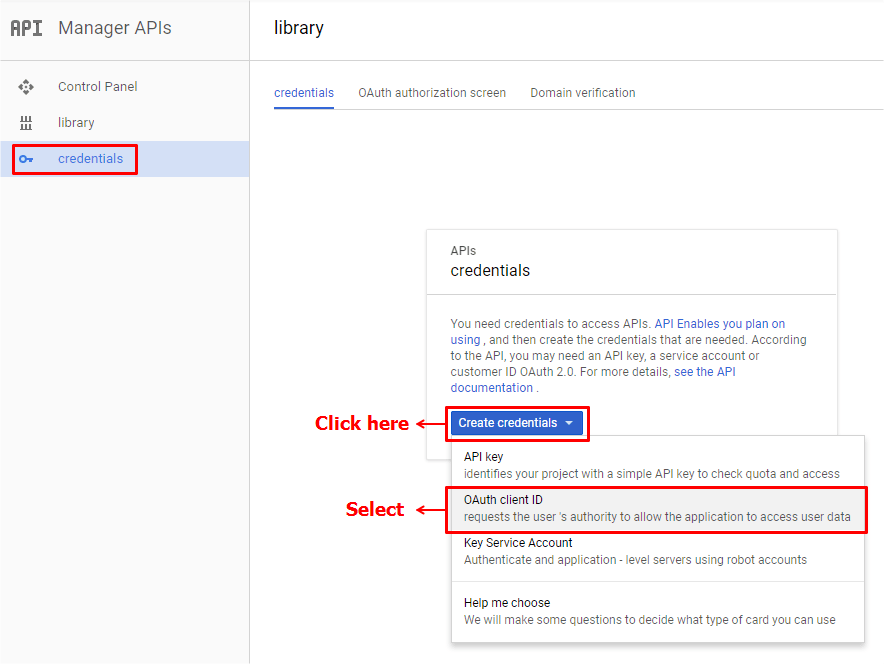Screen dimensions: 884x664
Task: Open the 'see the API documentation' link
Action: [704, 372]
